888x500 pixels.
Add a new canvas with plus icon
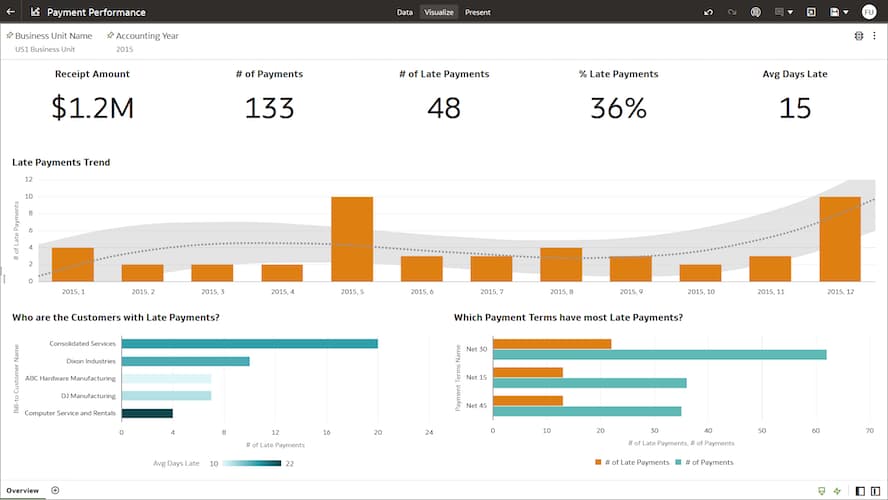point(55,490)
